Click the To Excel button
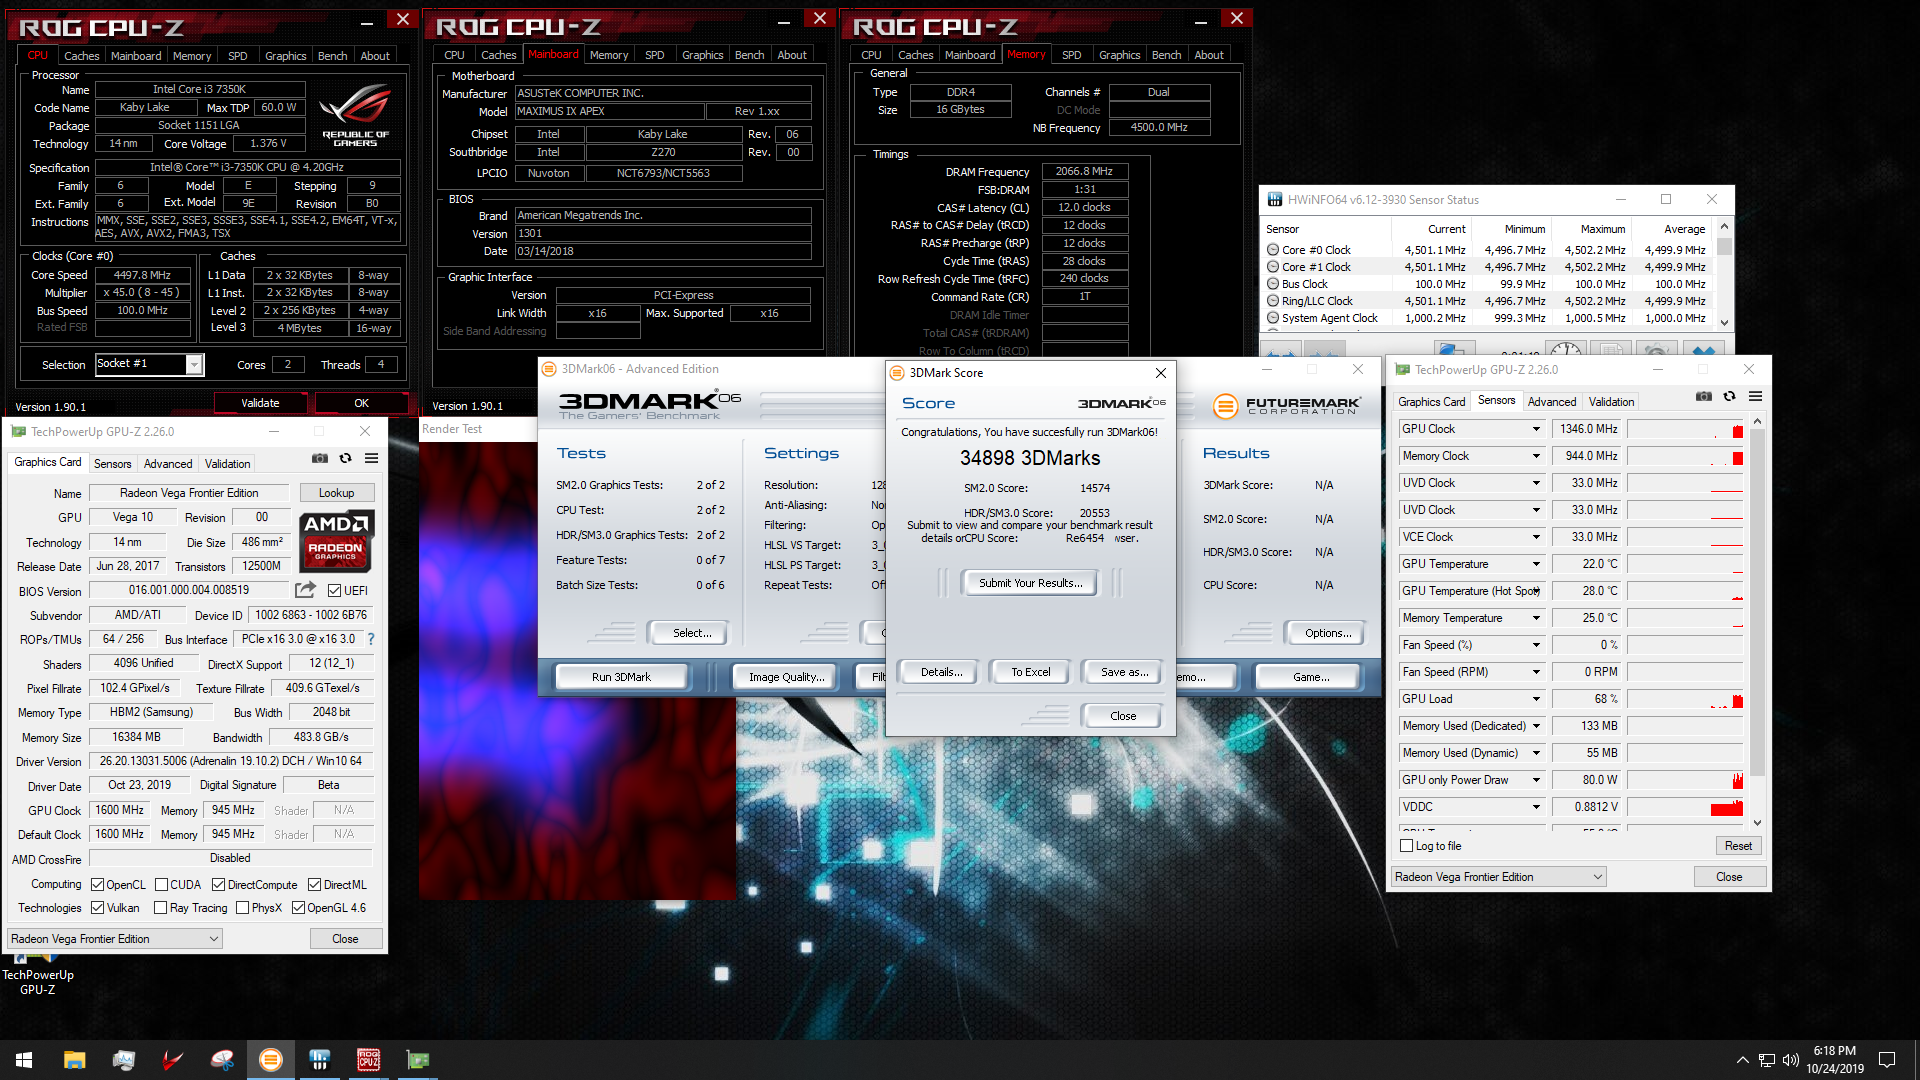The image size is (1920, 1080). [1030, 672]
